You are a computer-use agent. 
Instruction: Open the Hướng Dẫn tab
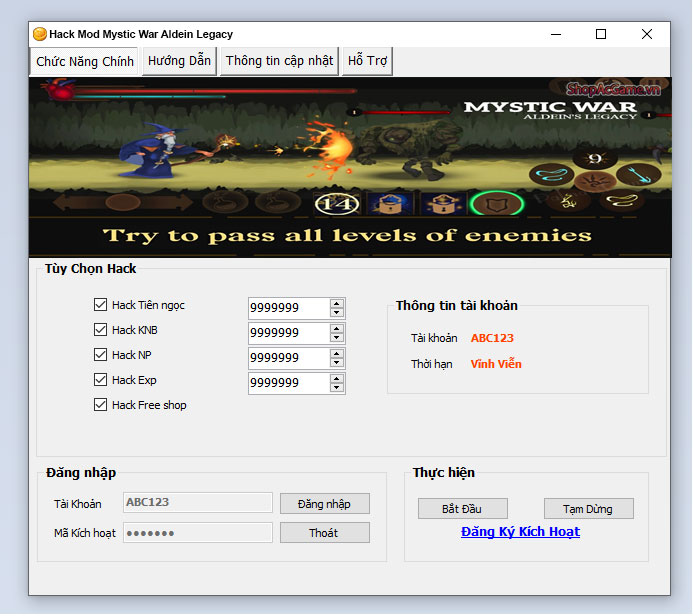(179, 61)
